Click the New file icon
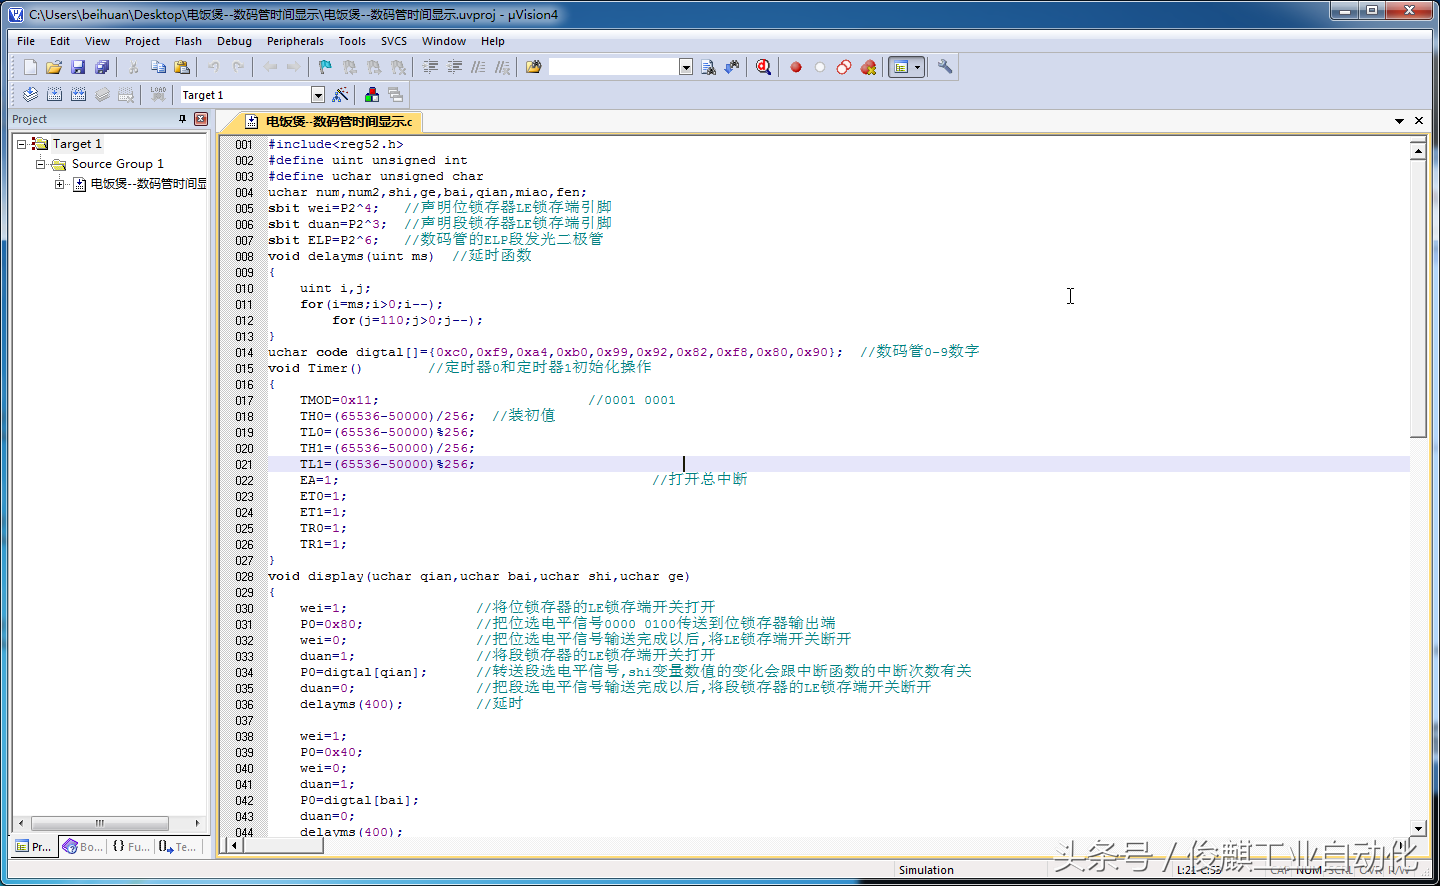 tap(30, 67)
